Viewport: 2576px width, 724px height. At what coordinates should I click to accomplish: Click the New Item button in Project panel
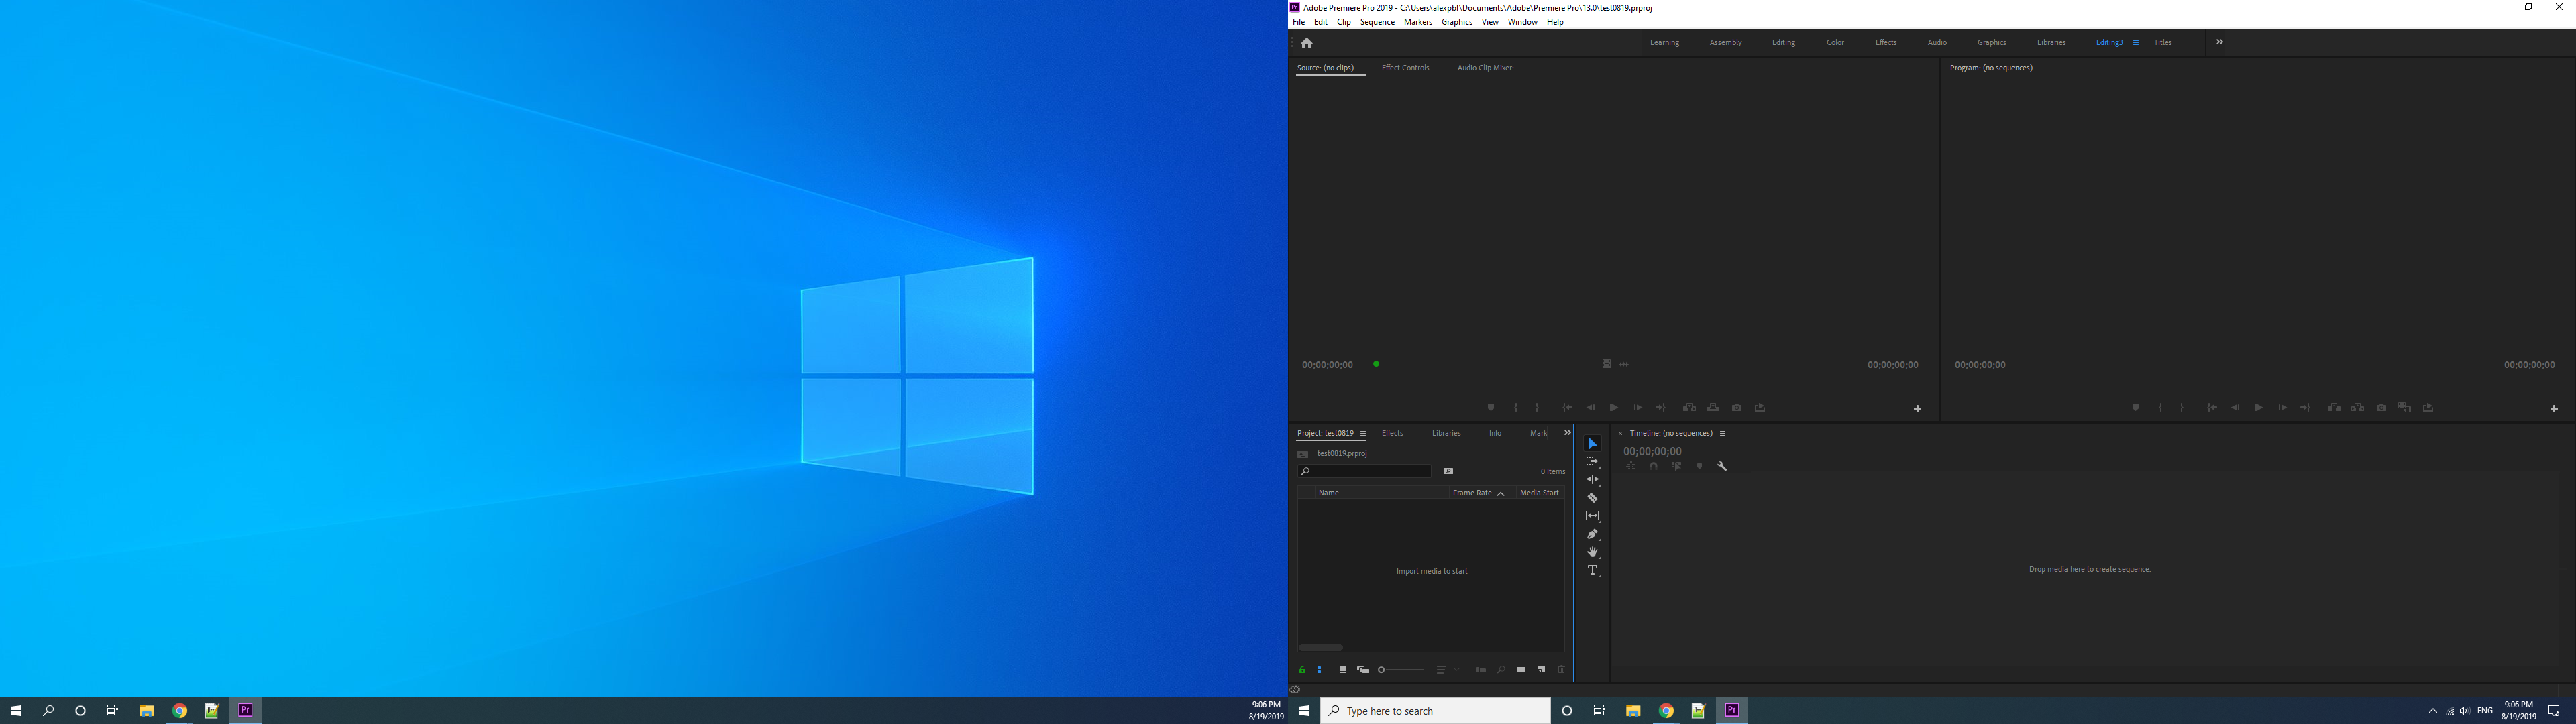[x=1541, y=668]
